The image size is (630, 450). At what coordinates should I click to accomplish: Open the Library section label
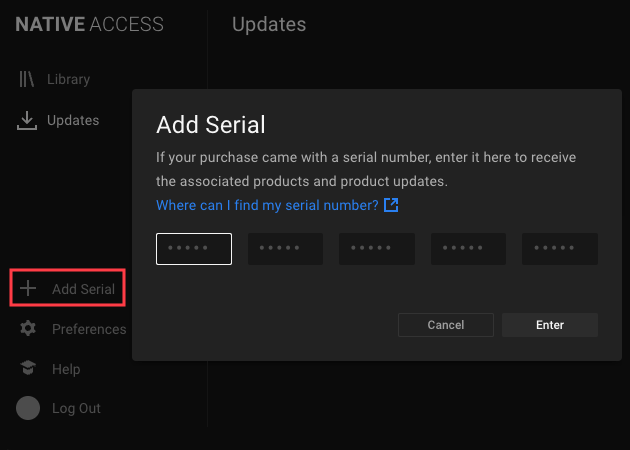click(68, 79)
